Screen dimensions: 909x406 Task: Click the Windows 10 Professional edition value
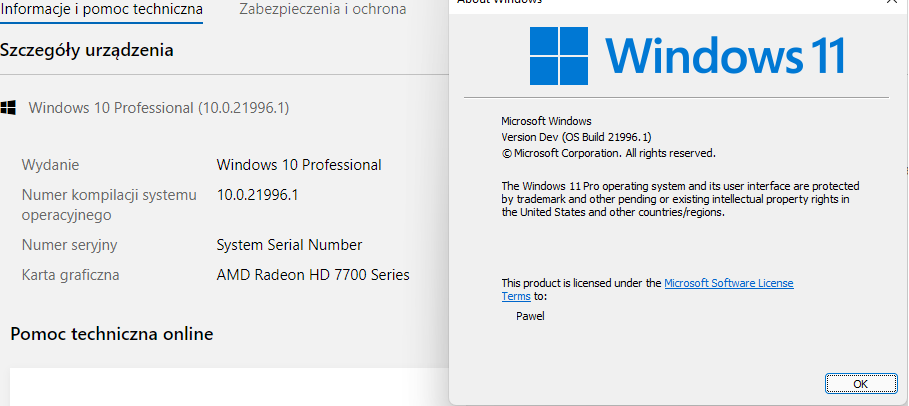click(x=299, y=165)
